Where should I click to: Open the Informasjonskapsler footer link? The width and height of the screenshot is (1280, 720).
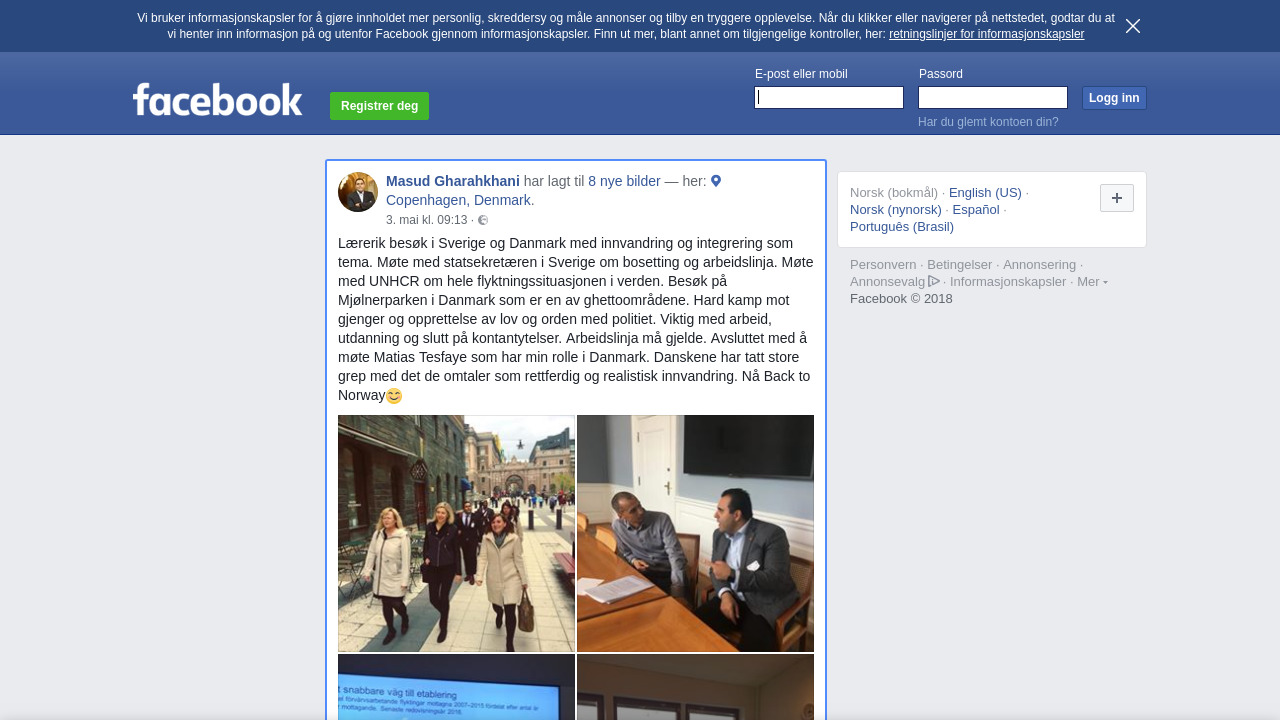tap(1008, 282)
